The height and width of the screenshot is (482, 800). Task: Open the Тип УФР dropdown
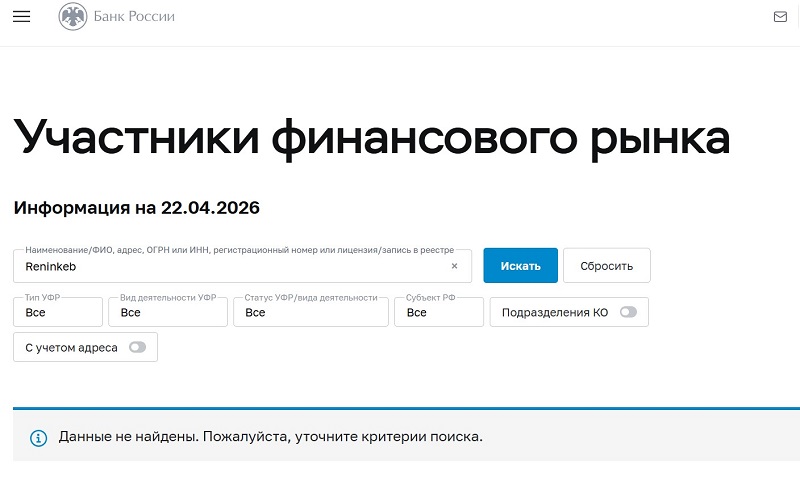[58, 312]
